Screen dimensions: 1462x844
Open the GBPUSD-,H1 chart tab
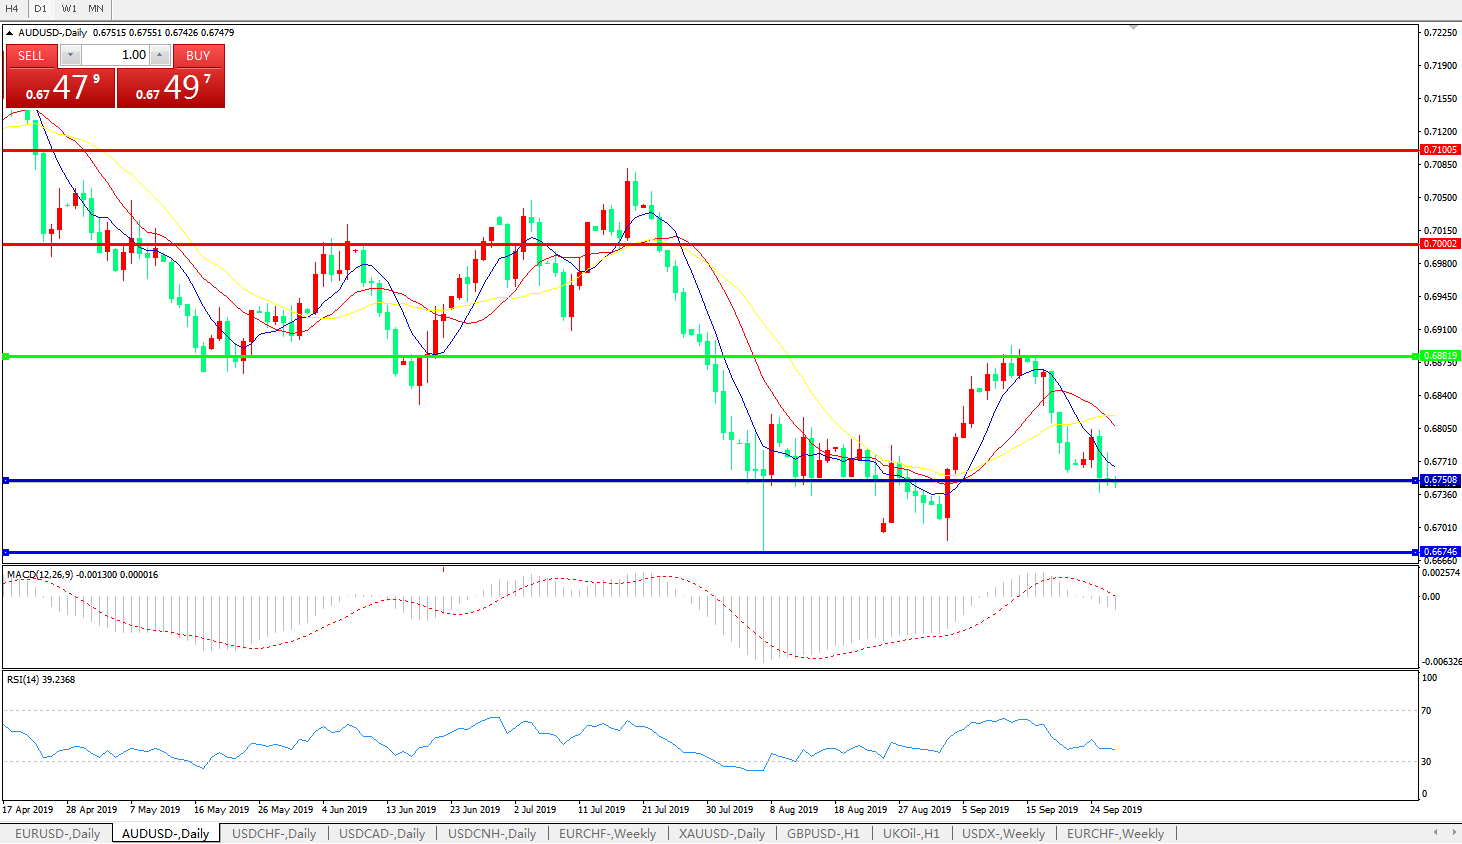[x=822, y=833]
